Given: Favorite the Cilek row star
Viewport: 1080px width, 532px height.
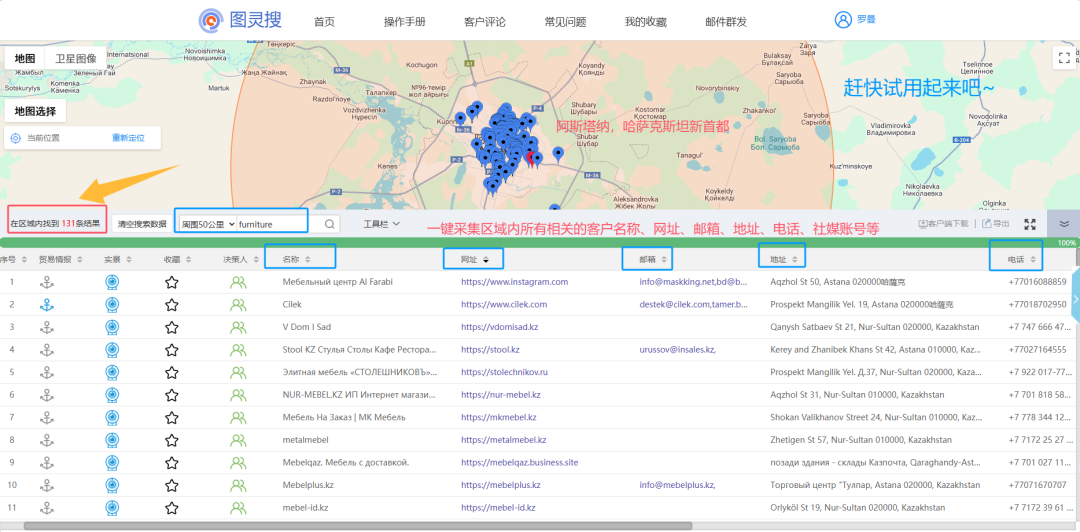Looking at the screenshot, I should pos(172,305).
